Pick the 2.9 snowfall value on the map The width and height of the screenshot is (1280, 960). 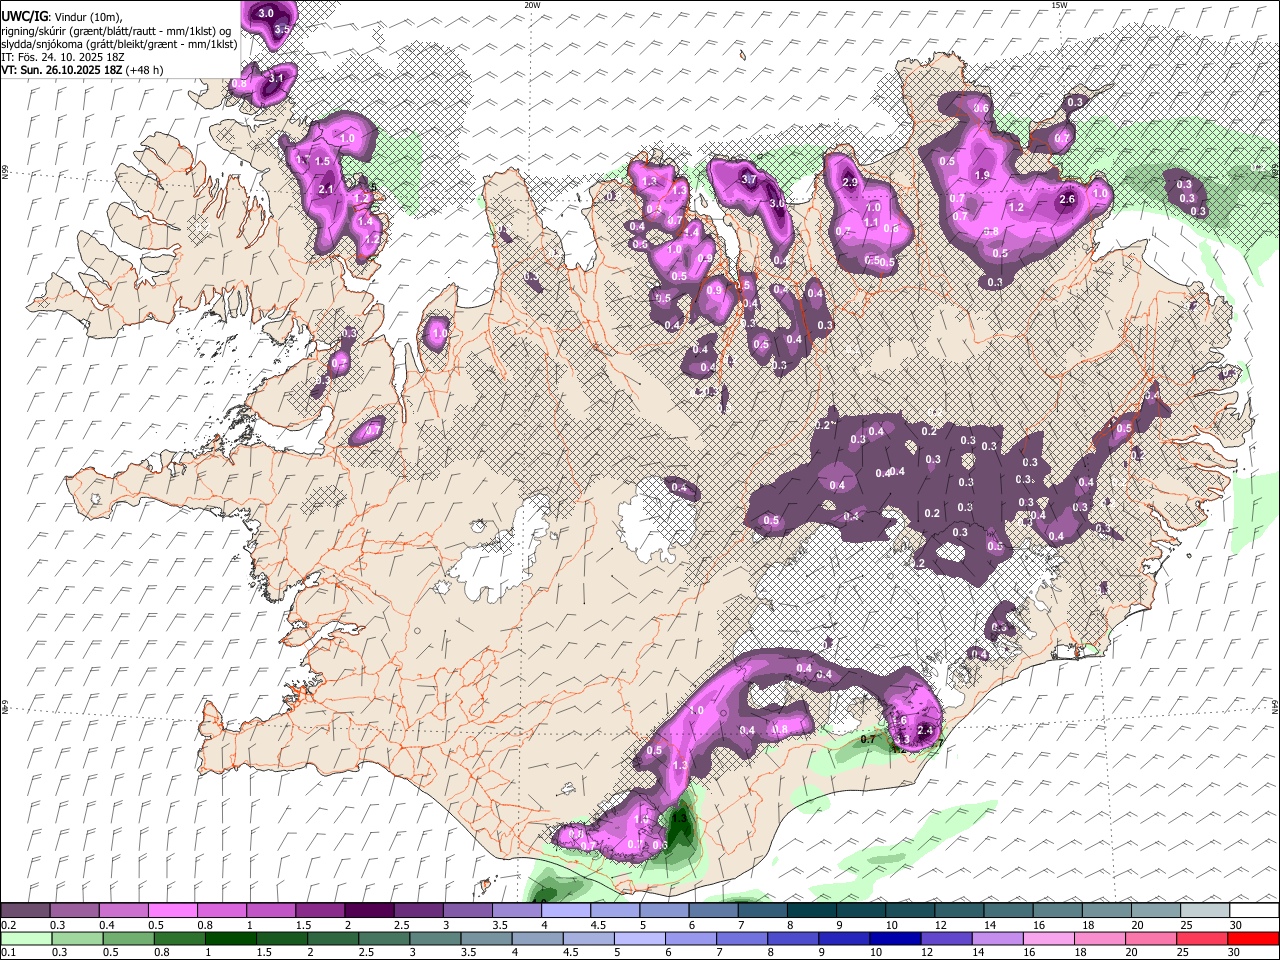851,183
